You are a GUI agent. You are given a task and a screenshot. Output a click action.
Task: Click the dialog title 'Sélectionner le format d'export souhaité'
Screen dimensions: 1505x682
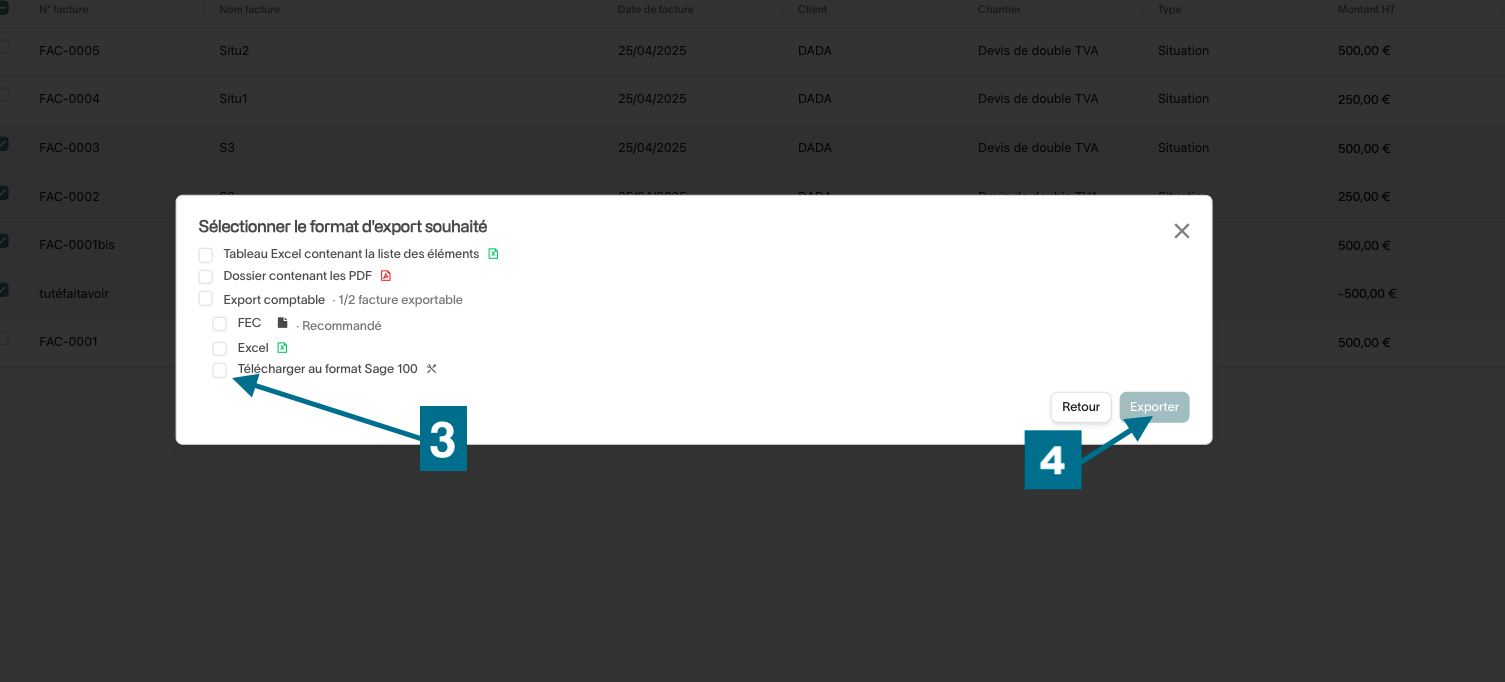(x=343, y=227)
